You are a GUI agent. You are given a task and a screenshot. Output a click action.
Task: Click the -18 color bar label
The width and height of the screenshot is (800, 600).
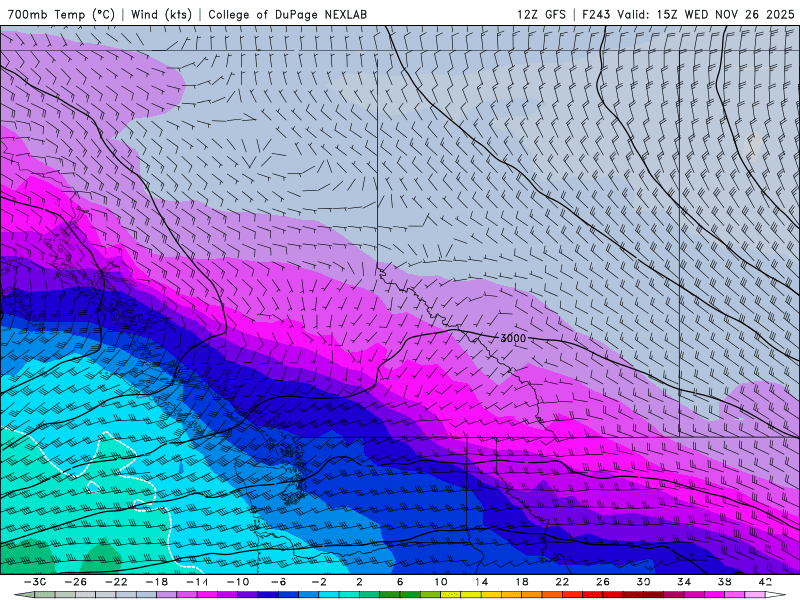(x=157, y=582)
